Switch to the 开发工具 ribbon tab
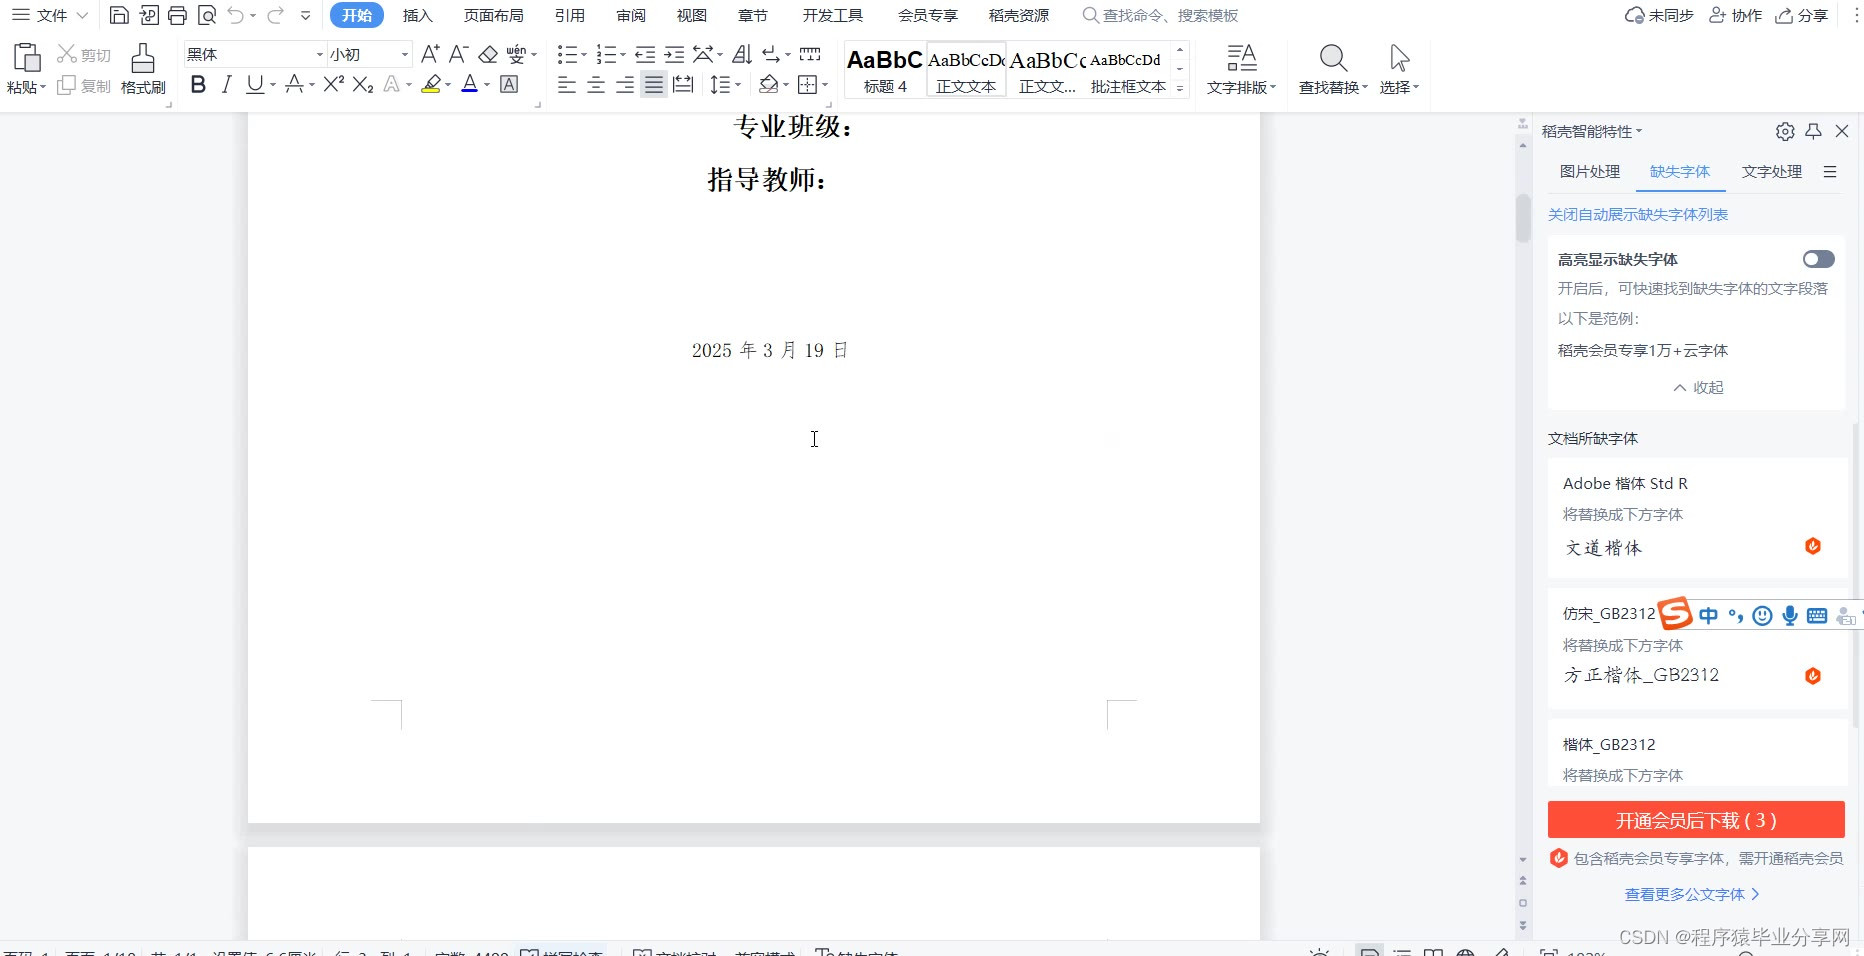 click(x=832, y=15)
